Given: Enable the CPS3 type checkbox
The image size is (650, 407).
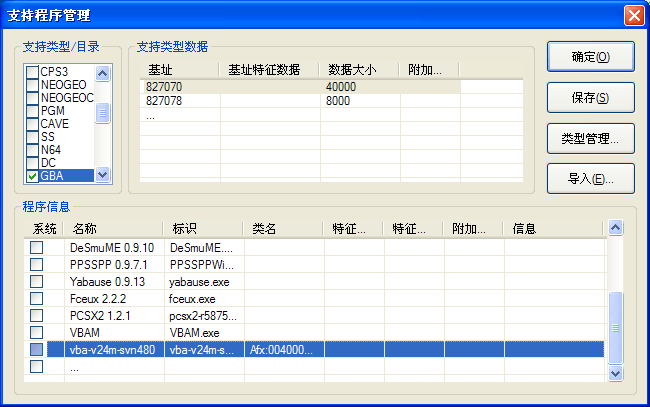Looking at the screenshot, I should pos(33,72).
